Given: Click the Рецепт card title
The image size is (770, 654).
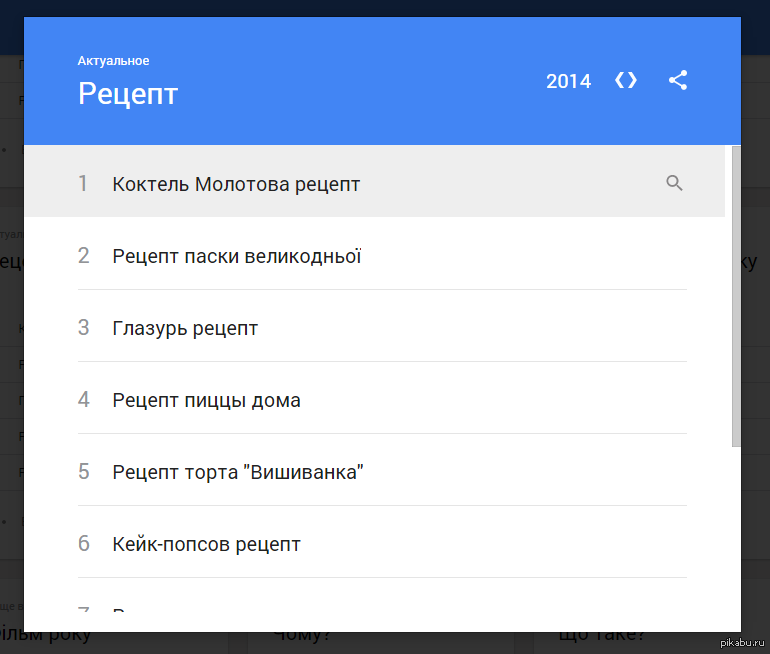Looking at the screenshot, I should (x=128, y=93).
